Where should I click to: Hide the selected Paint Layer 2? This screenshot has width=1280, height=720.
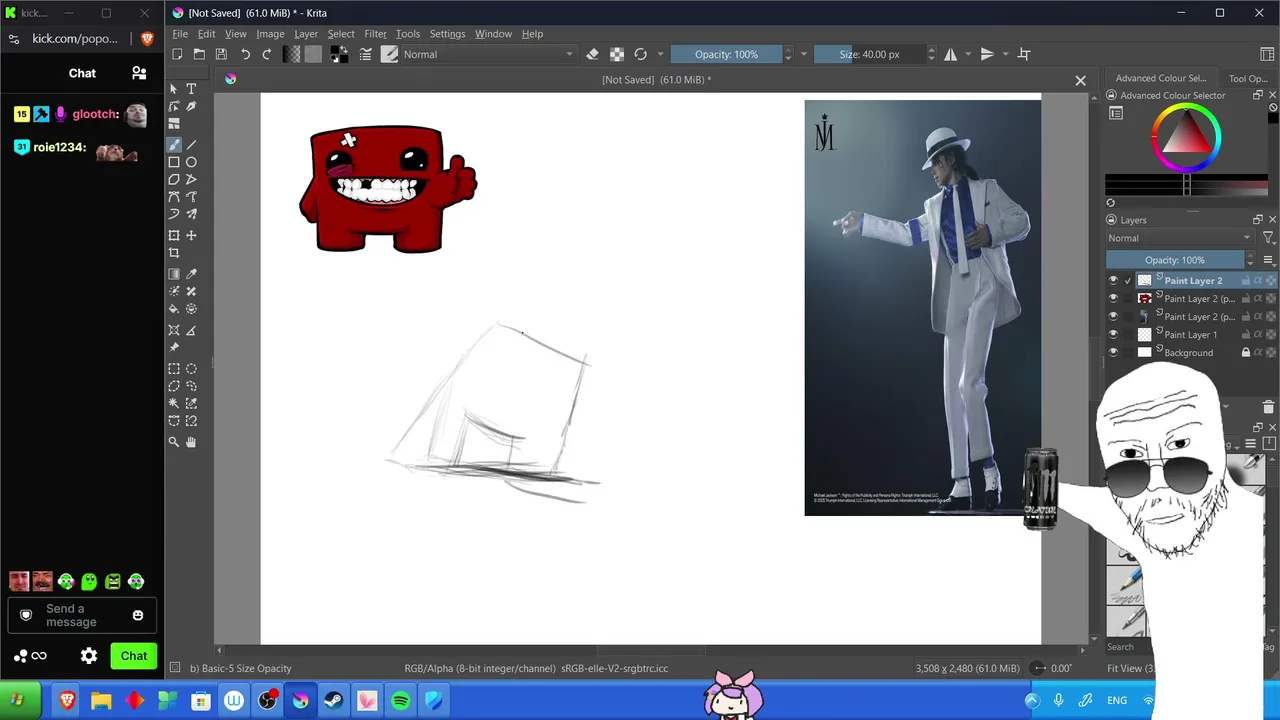click(x=1113, y=281)
